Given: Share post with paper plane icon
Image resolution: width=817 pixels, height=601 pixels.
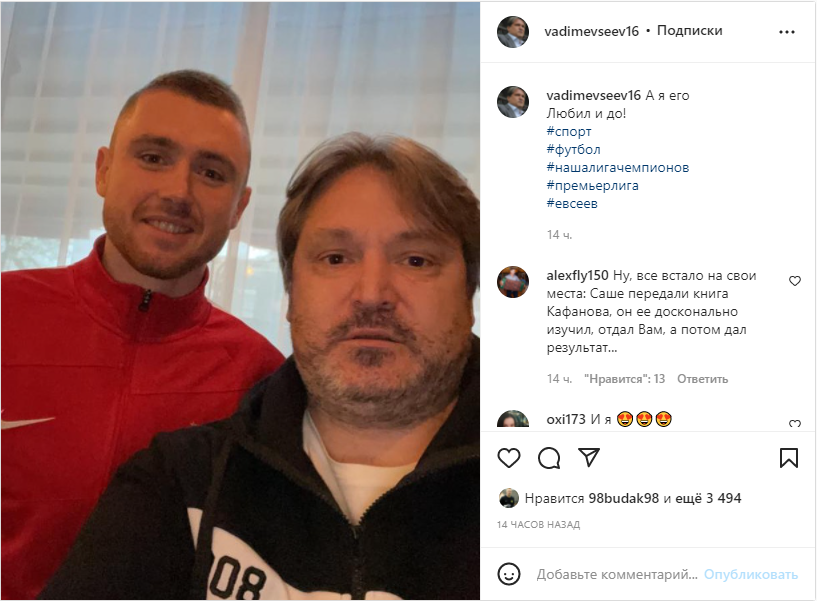Looking at the screenshot, I should [589, 457].
